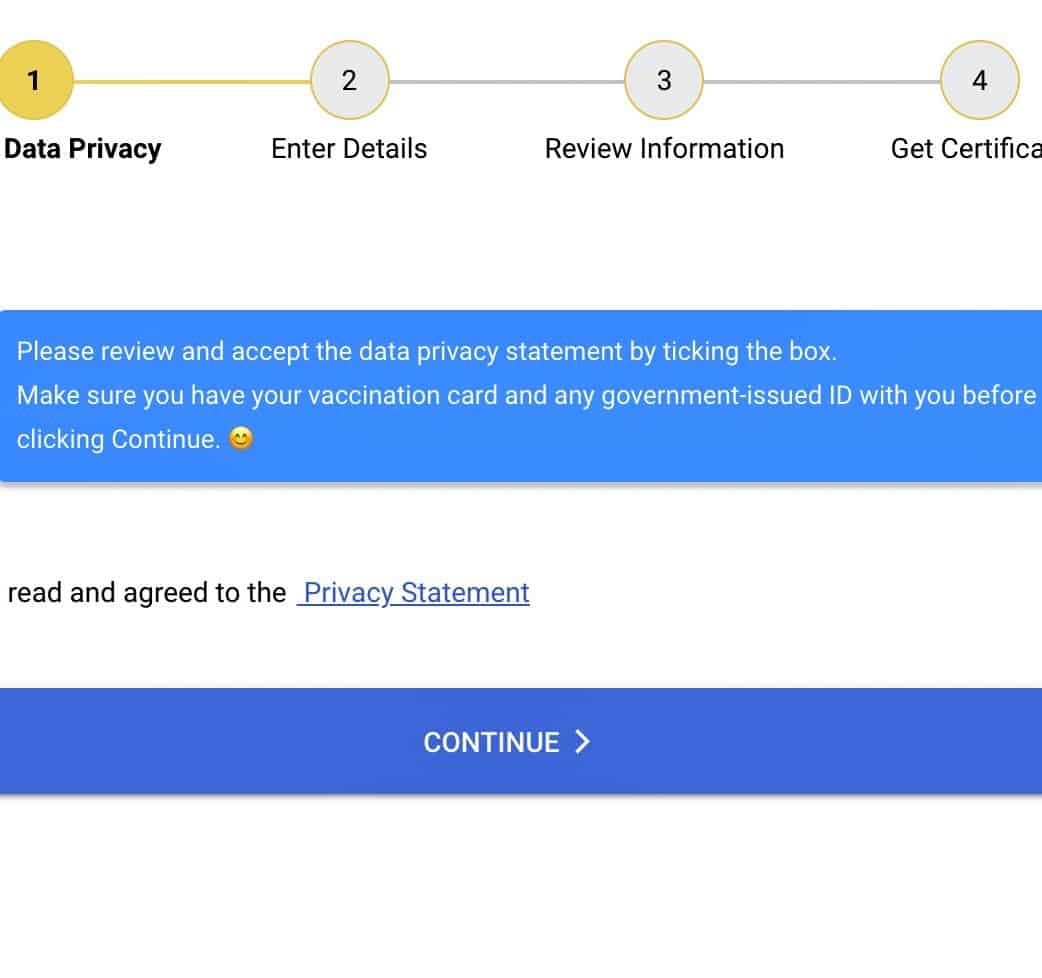Go to step 2 circle
Screen dimensions: 1042x978
click(349, 80)
